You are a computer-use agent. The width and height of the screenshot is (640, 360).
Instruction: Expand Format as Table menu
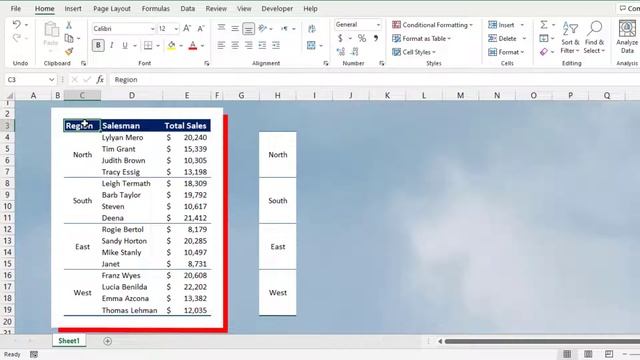pyautogui.click(x=421, y=38)
